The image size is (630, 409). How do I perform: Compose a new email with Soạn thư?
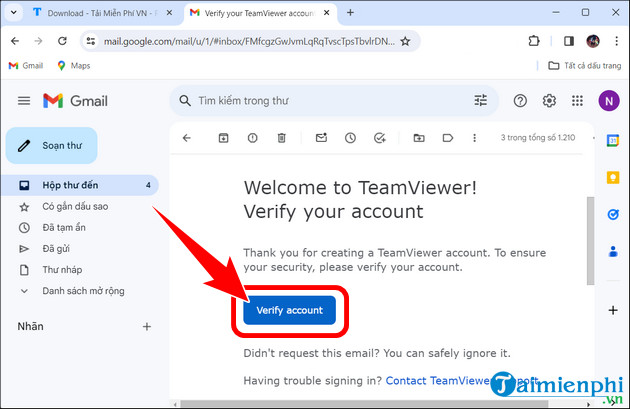51,145
